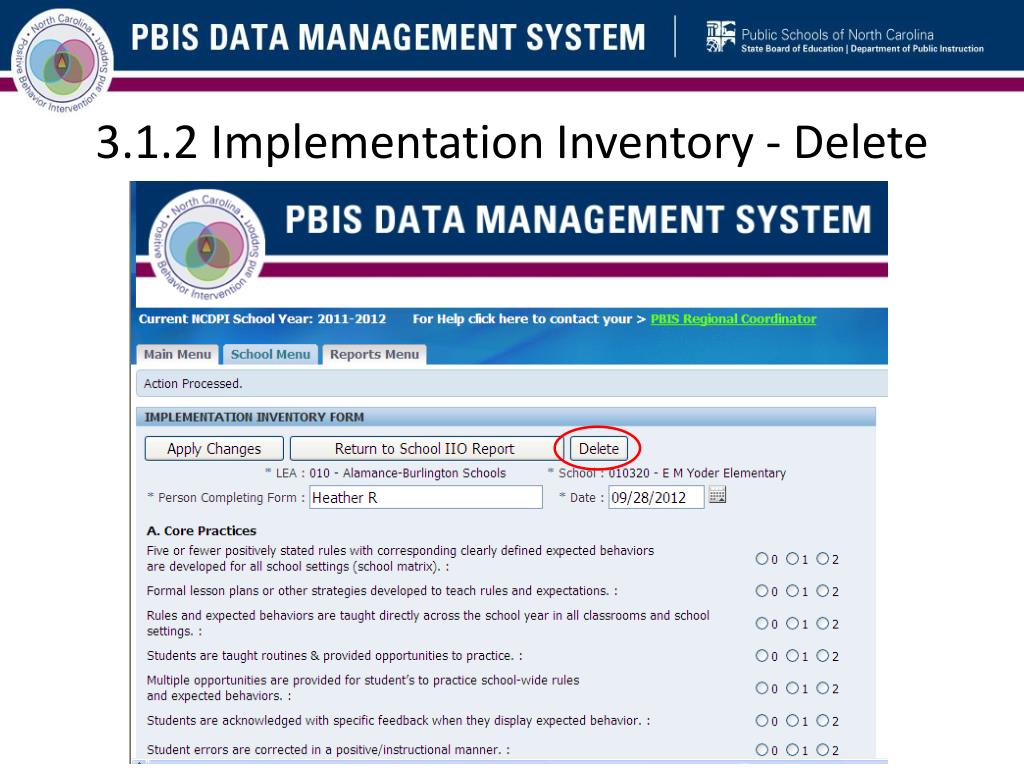This screenshot has height=768, width=1024.
Task: Select 1 for students taught routines item
Action: (792, 655)
